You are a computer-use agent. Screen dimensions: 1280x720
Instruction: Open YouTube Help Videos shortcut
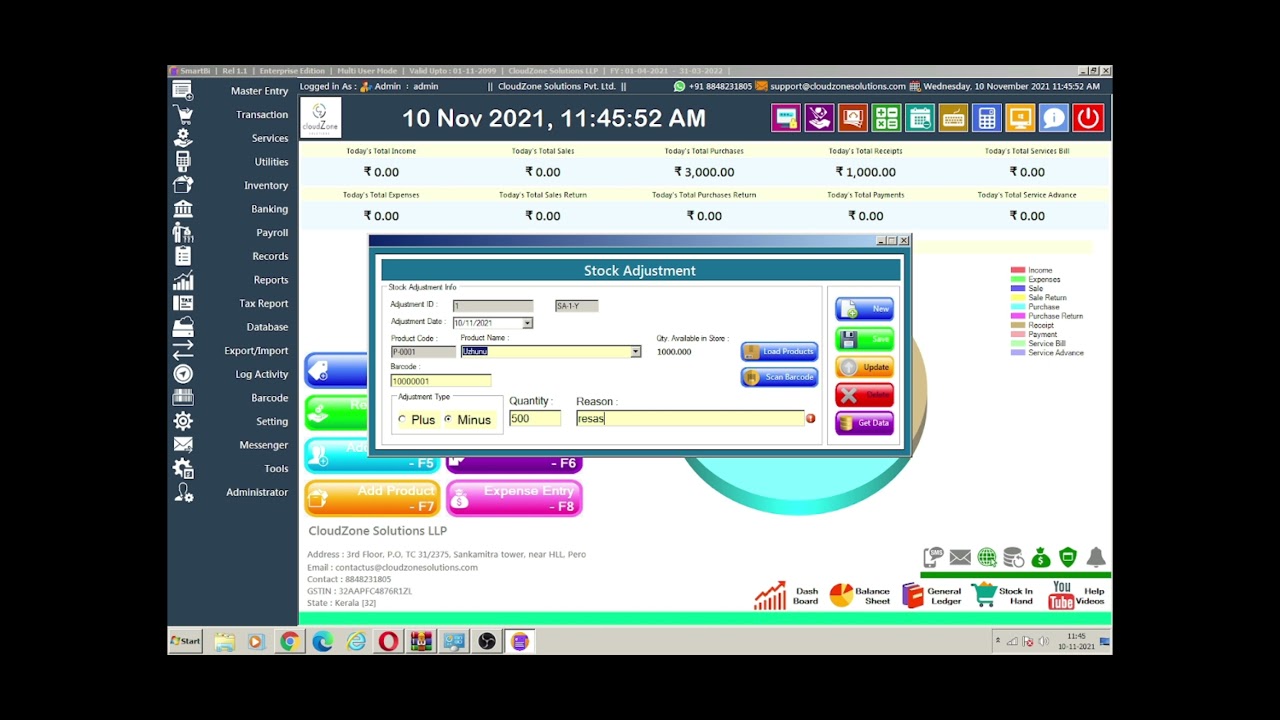1077,596
